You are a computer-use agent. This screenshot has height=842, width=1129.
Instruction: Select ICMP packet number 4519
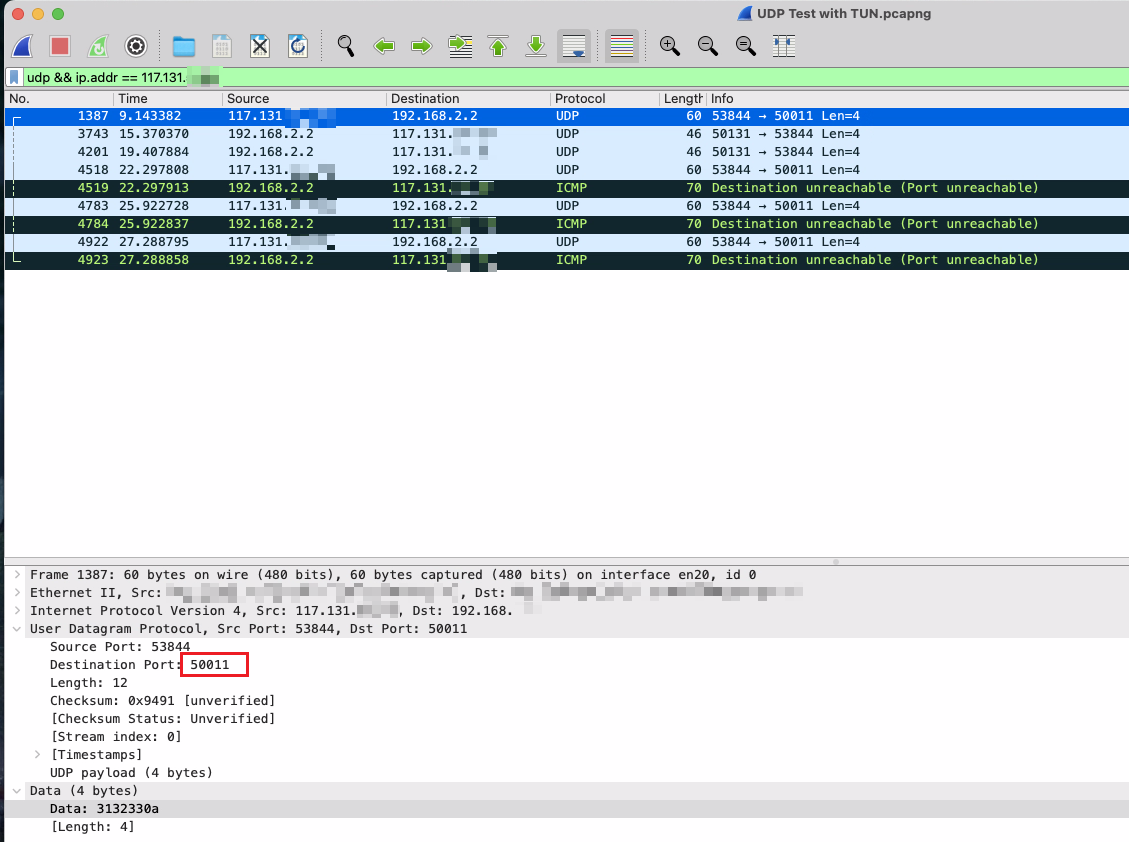pos(500,188)
